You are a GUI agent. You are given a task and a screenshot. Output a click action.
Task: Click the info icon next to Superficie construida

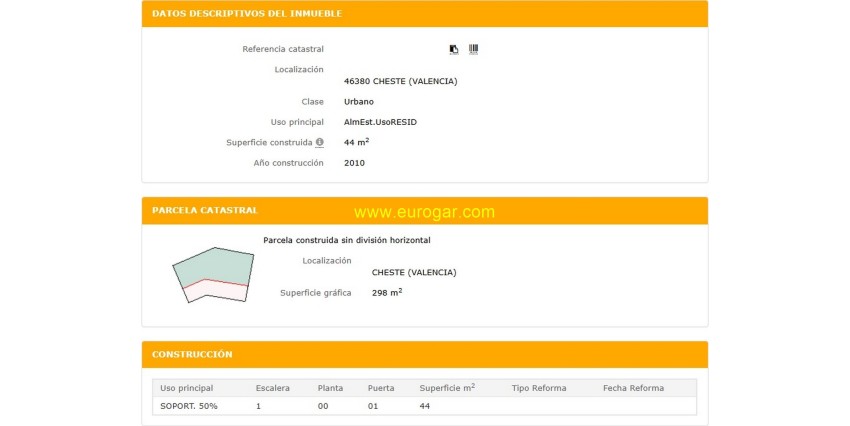[320, 143]
